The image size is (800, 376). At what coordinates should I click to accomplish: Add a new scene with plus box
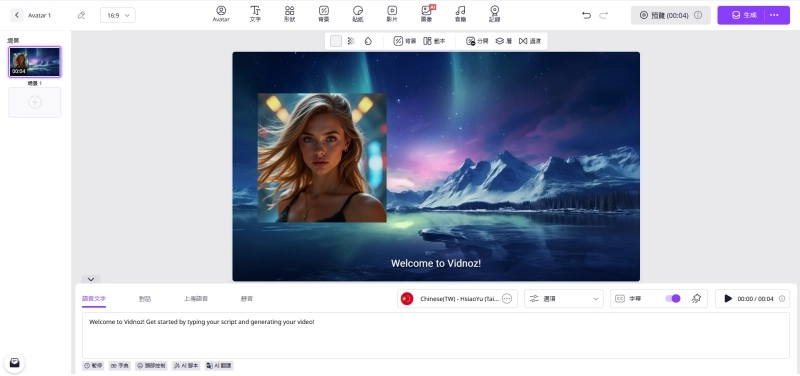(35, 102)
